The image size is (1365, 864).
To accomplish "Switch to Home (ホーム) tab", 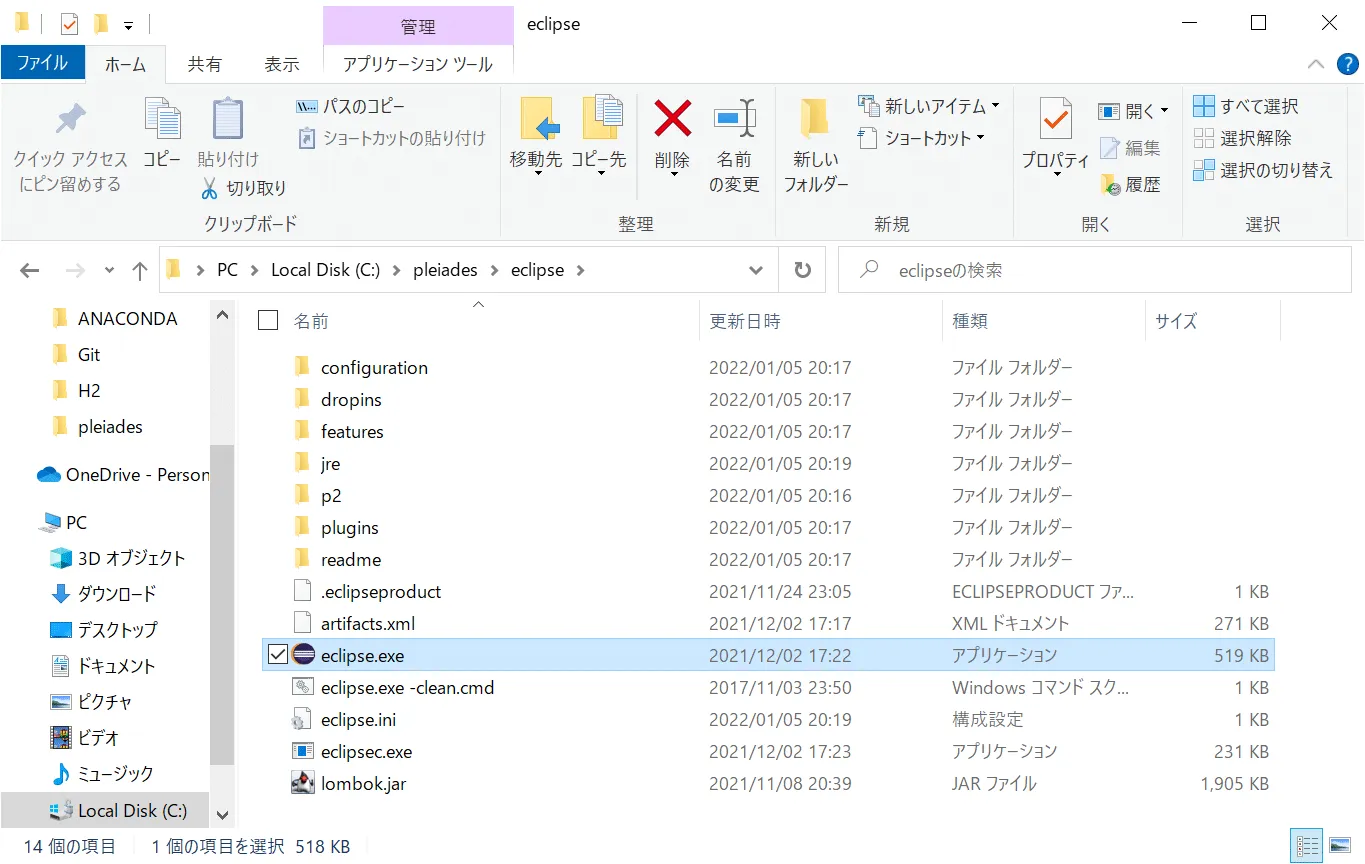I will [x=126, y=64].
